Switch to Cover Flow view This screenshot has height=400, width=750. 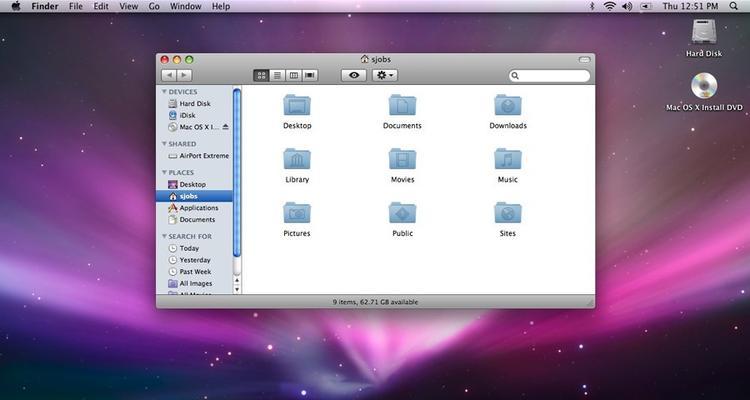[x=310, y=76]
